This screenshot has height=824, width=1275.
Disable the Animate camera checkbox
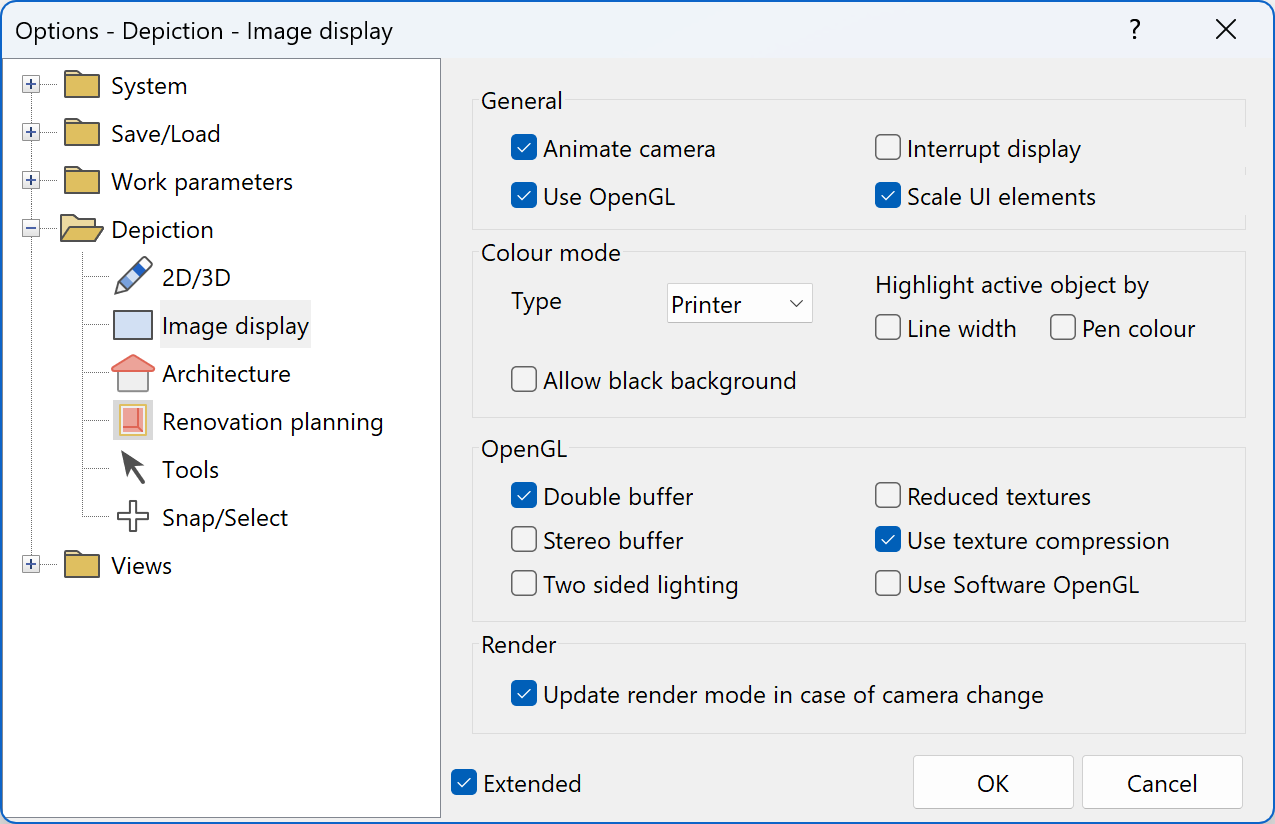click(524, 147)
